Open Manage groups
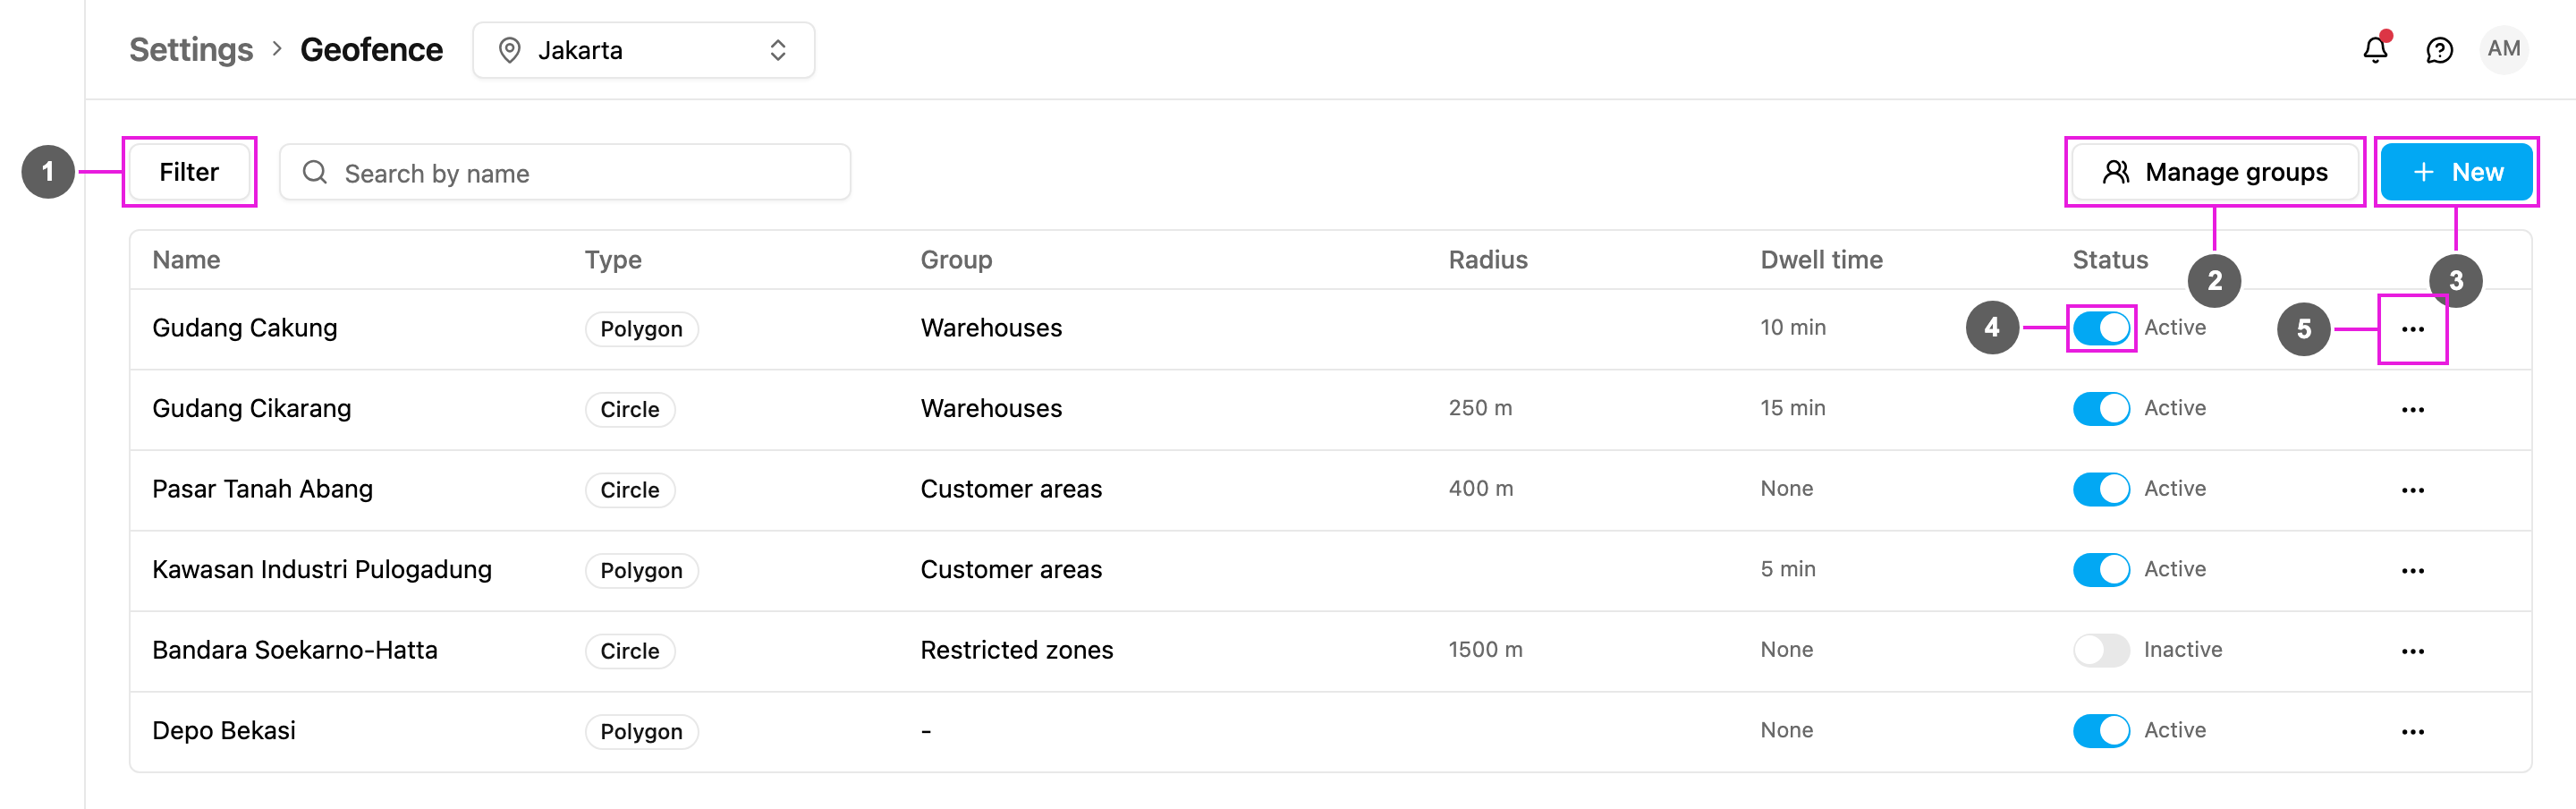The image size is (2576, 809). click(x=2215, y=172)
